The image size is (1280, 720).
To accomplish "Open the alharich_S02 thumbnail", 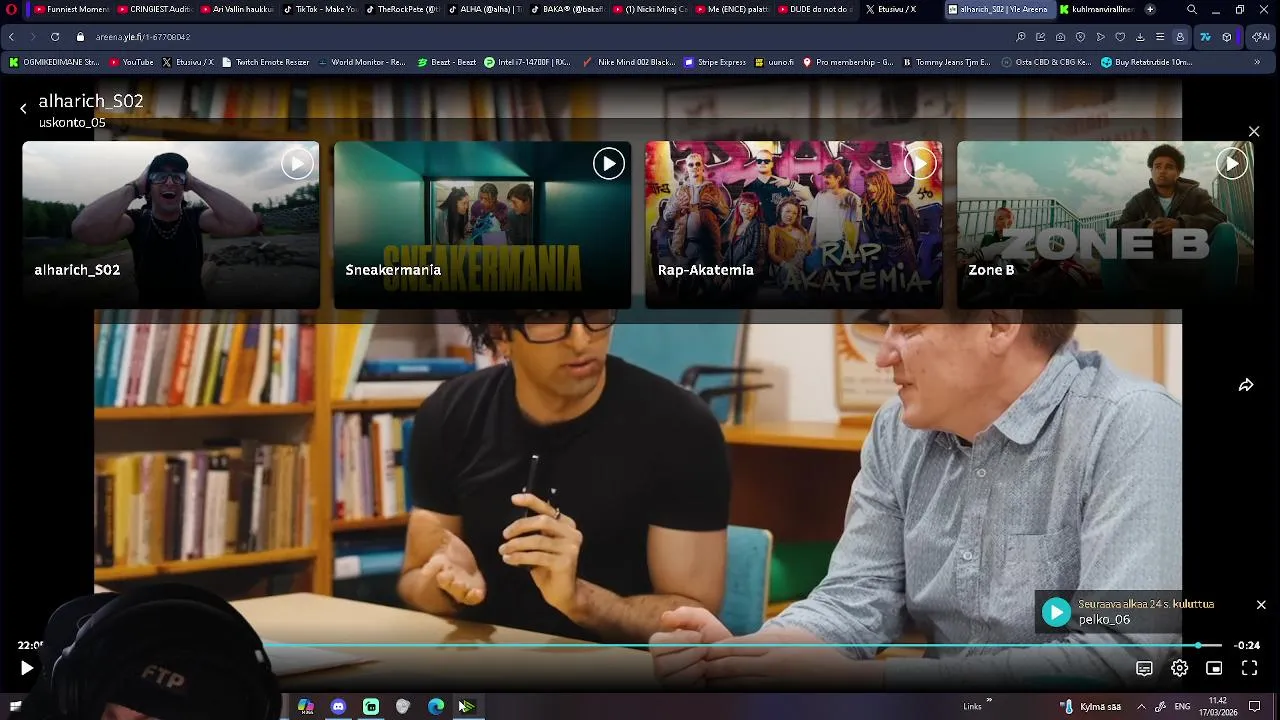I will click(x=171, y=224).
